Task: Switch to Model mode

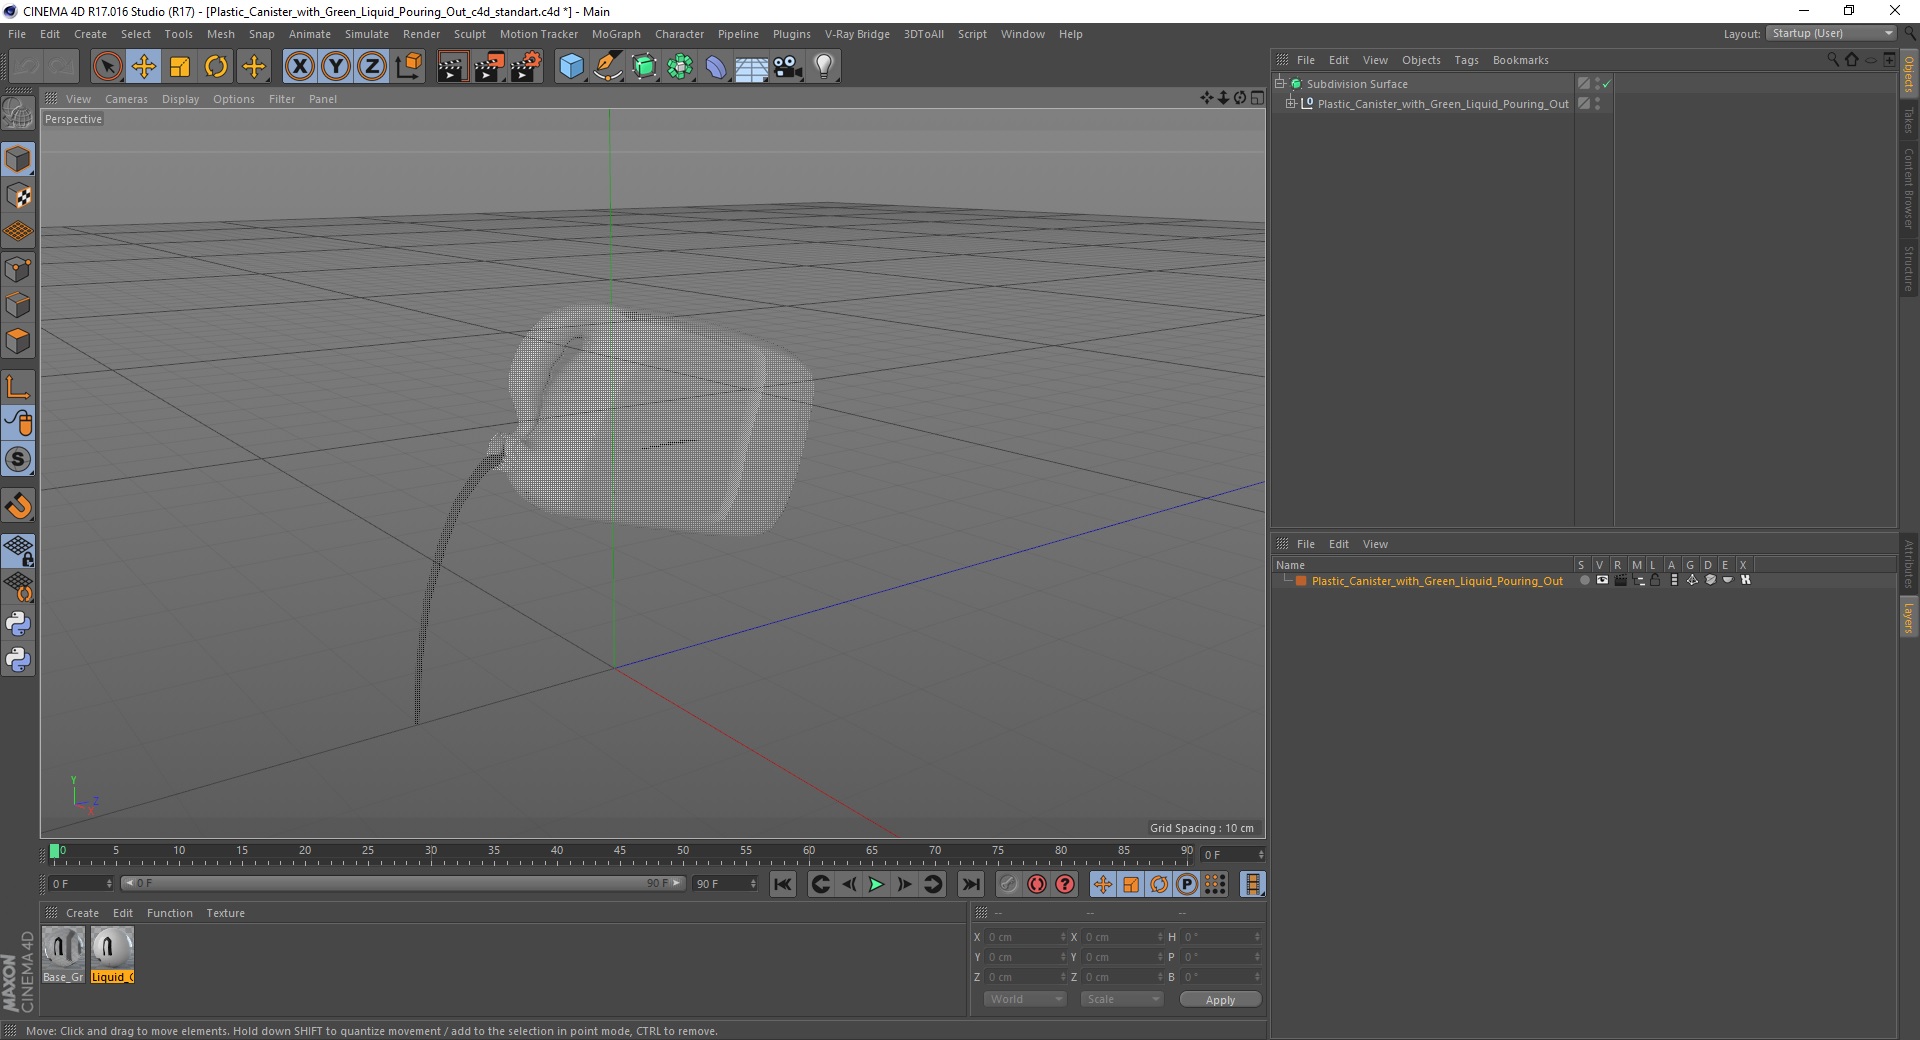Action: tap(18, 160)
